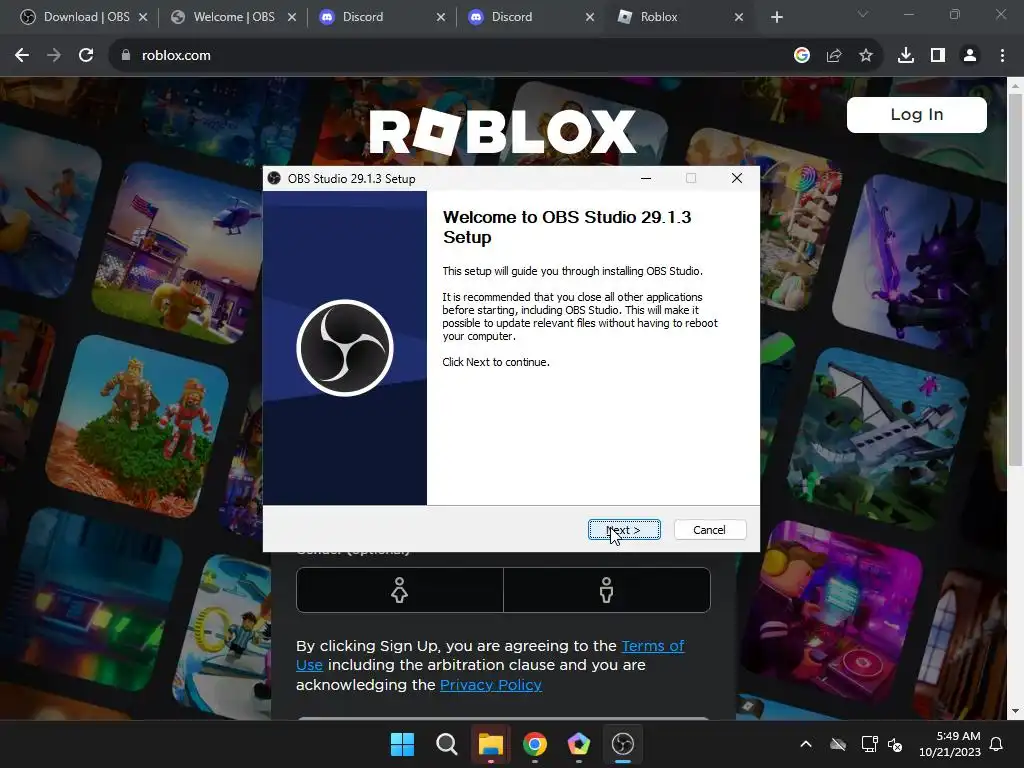Cancel the OBS Studio setup
1024x768 pixels.
pyautogui.click(x=709, y=530)
